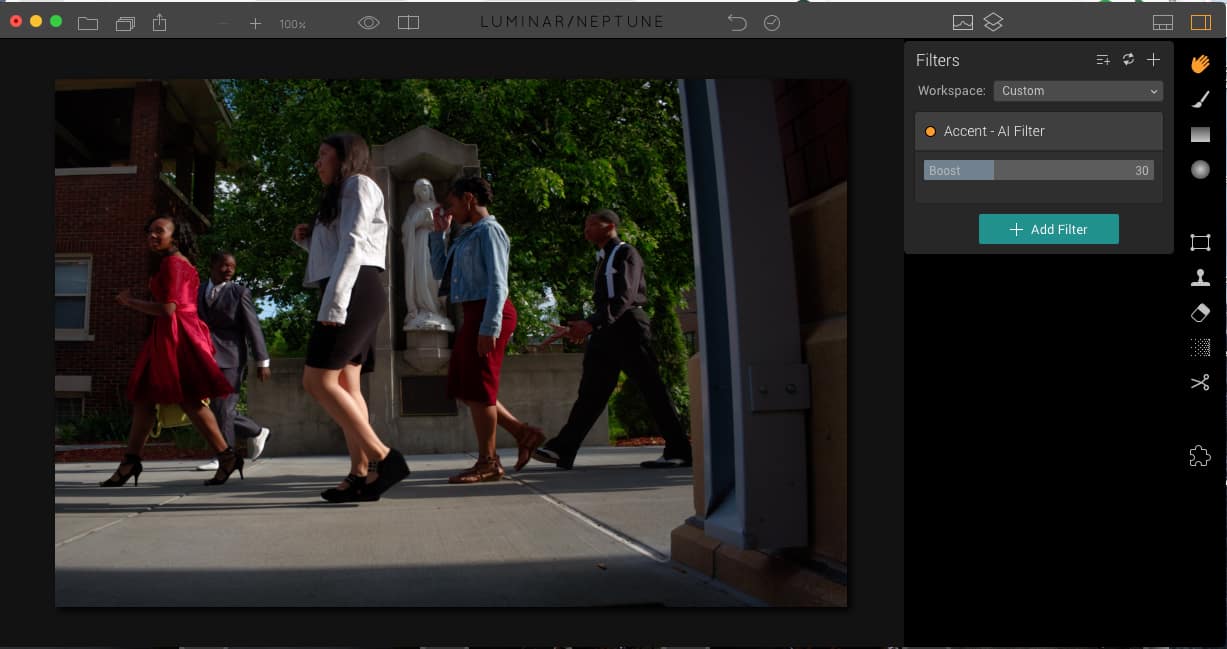Open the Denoise tool

(1200, 348)
